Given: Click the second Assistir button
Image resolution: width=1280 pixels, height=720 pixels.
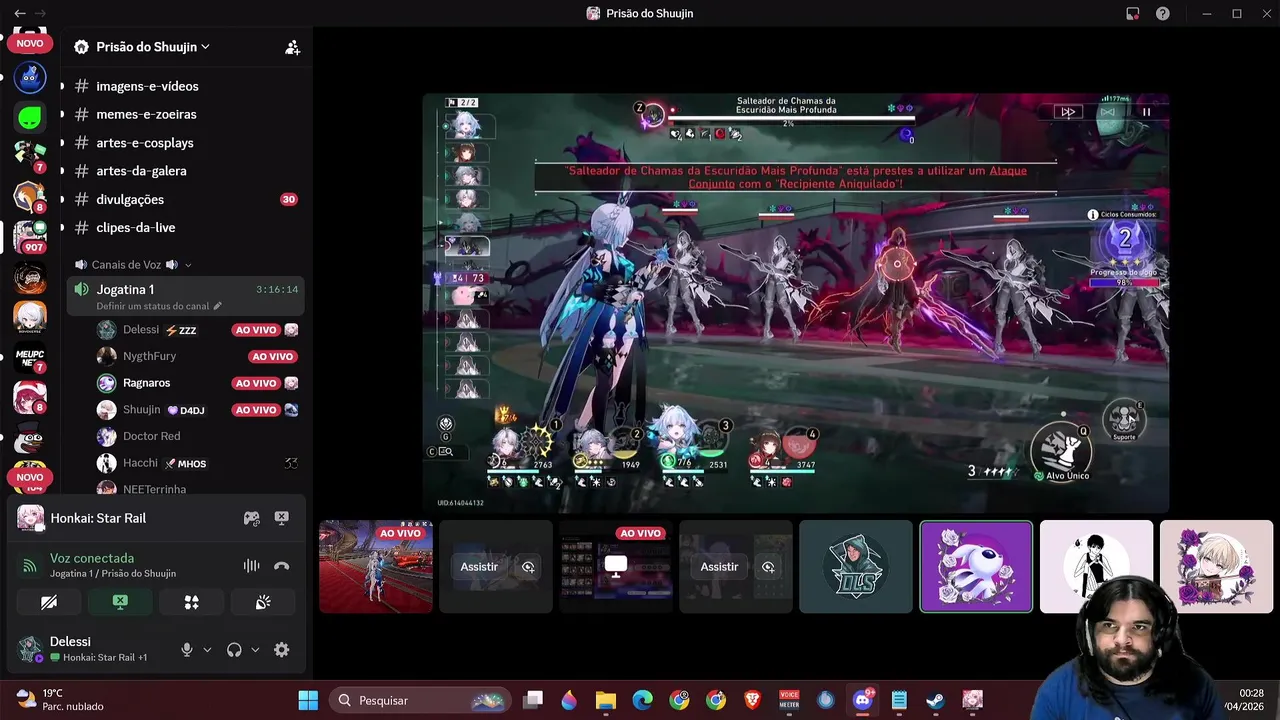Looking at the screenshot, I should click(719, 567).
